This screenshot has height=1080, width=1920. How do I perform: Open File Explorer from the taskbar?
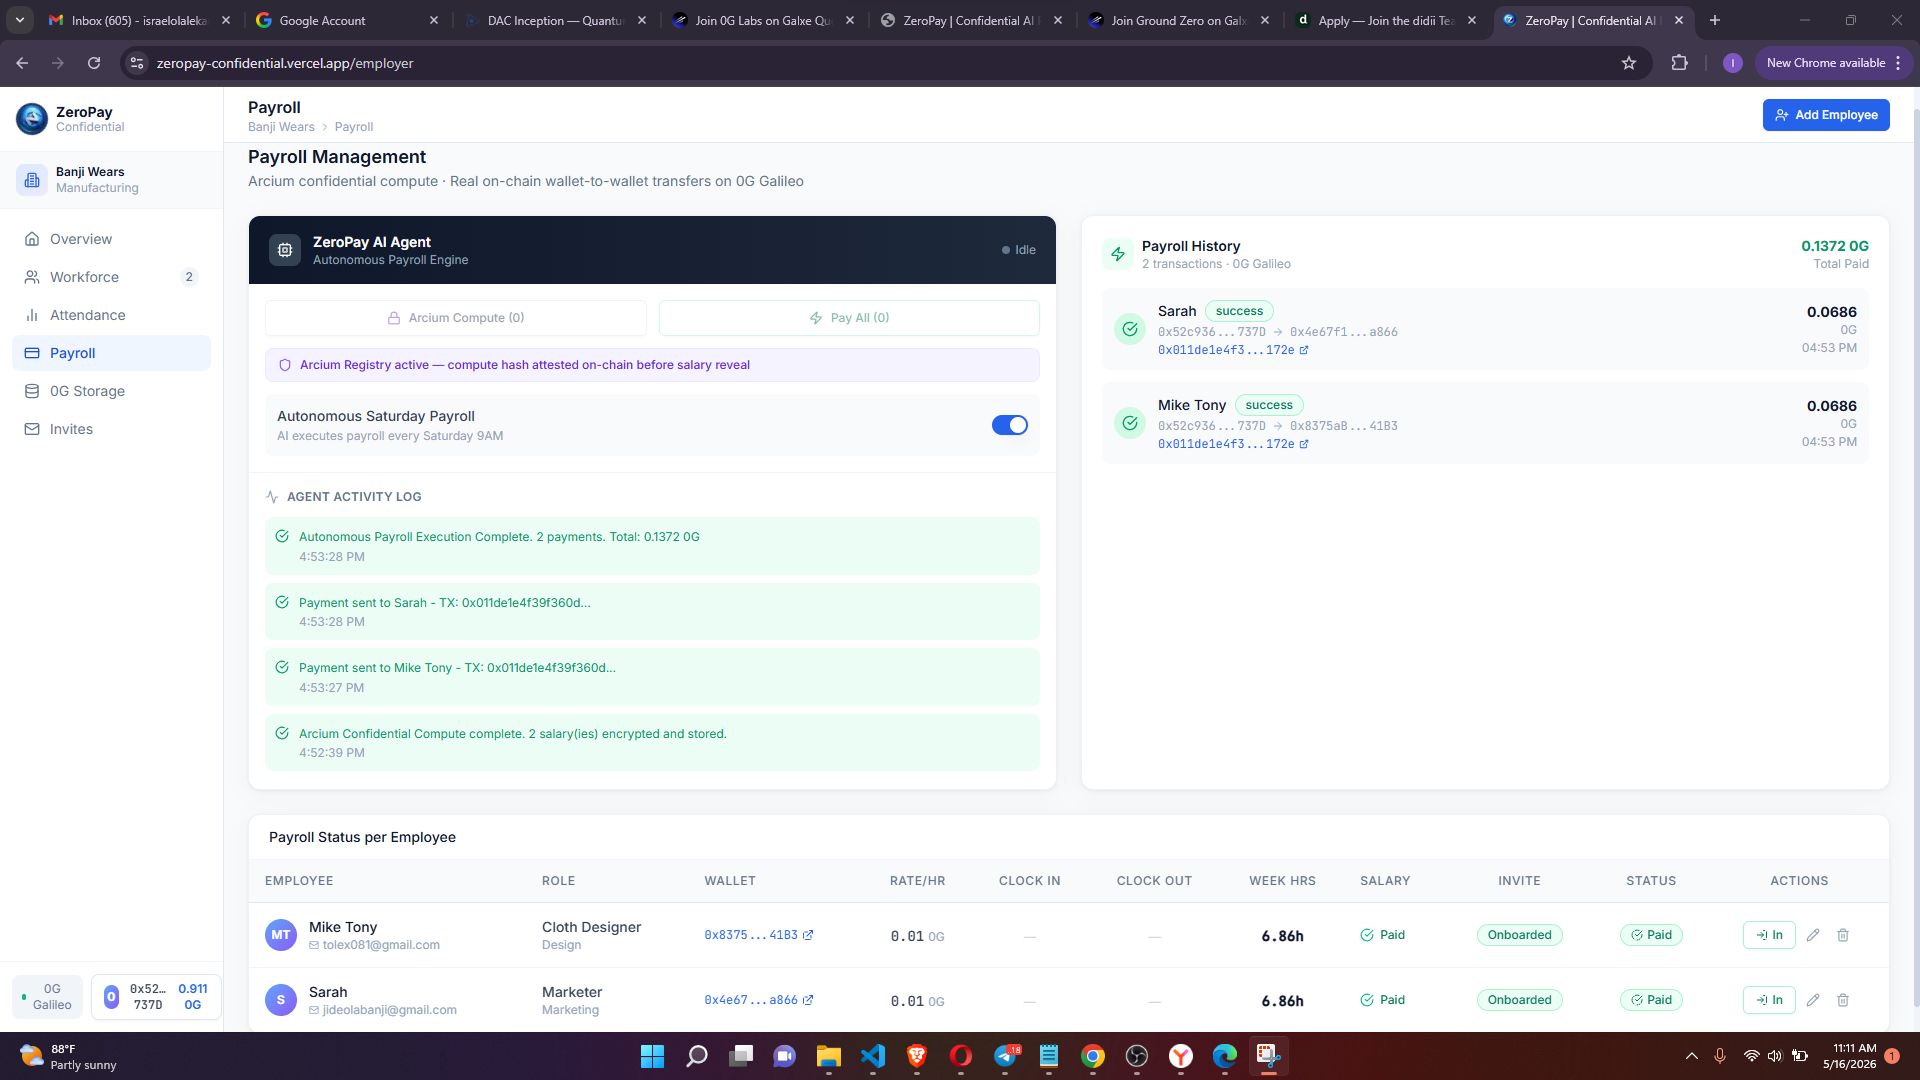pos(829,1056)
